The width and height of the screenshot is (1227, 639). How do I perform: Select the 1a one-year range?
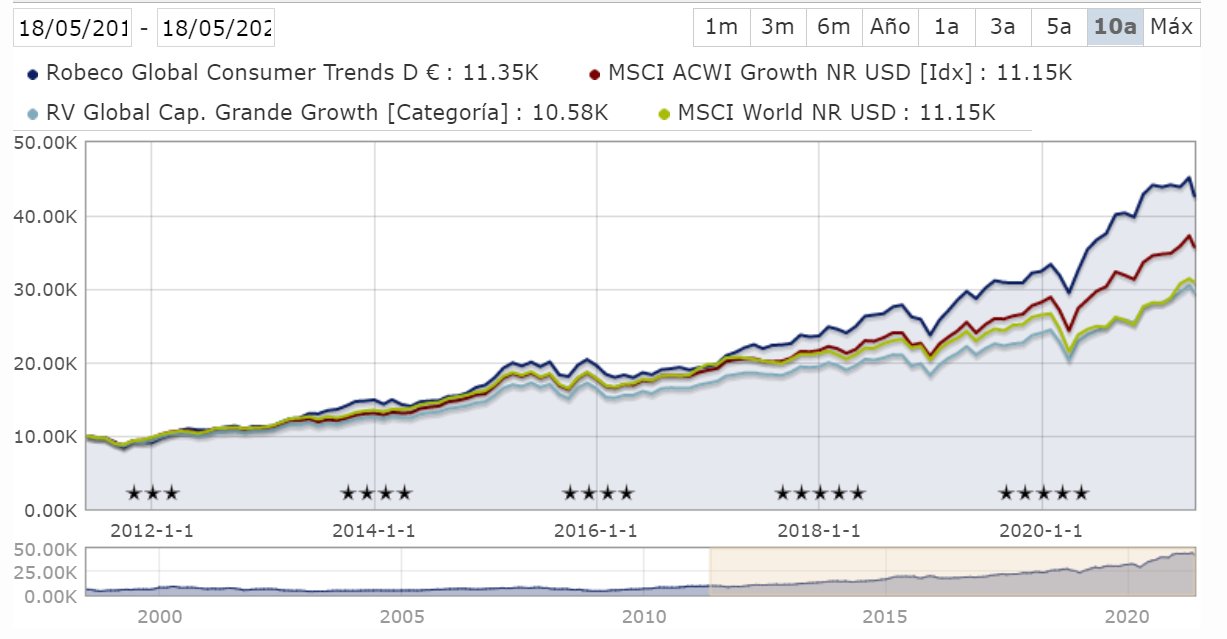click(x=946, y=27)
